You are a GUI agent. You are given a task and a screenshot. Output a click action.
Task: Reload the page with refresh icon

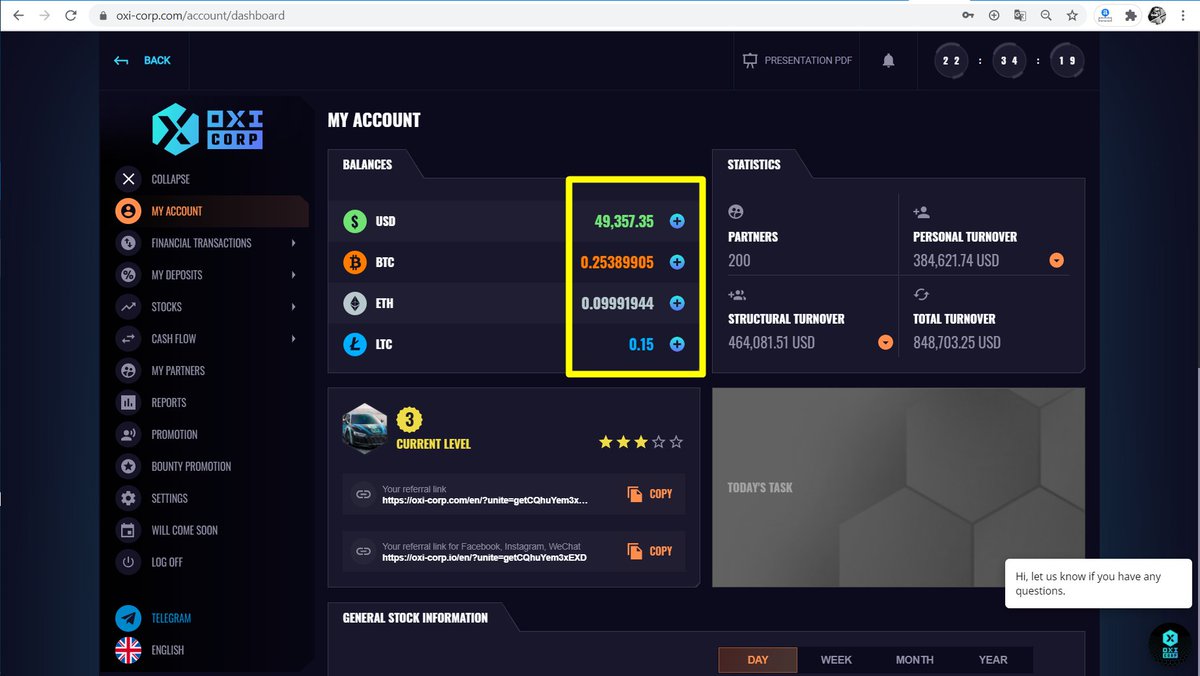pyautogui.click(x=70, y=16)
